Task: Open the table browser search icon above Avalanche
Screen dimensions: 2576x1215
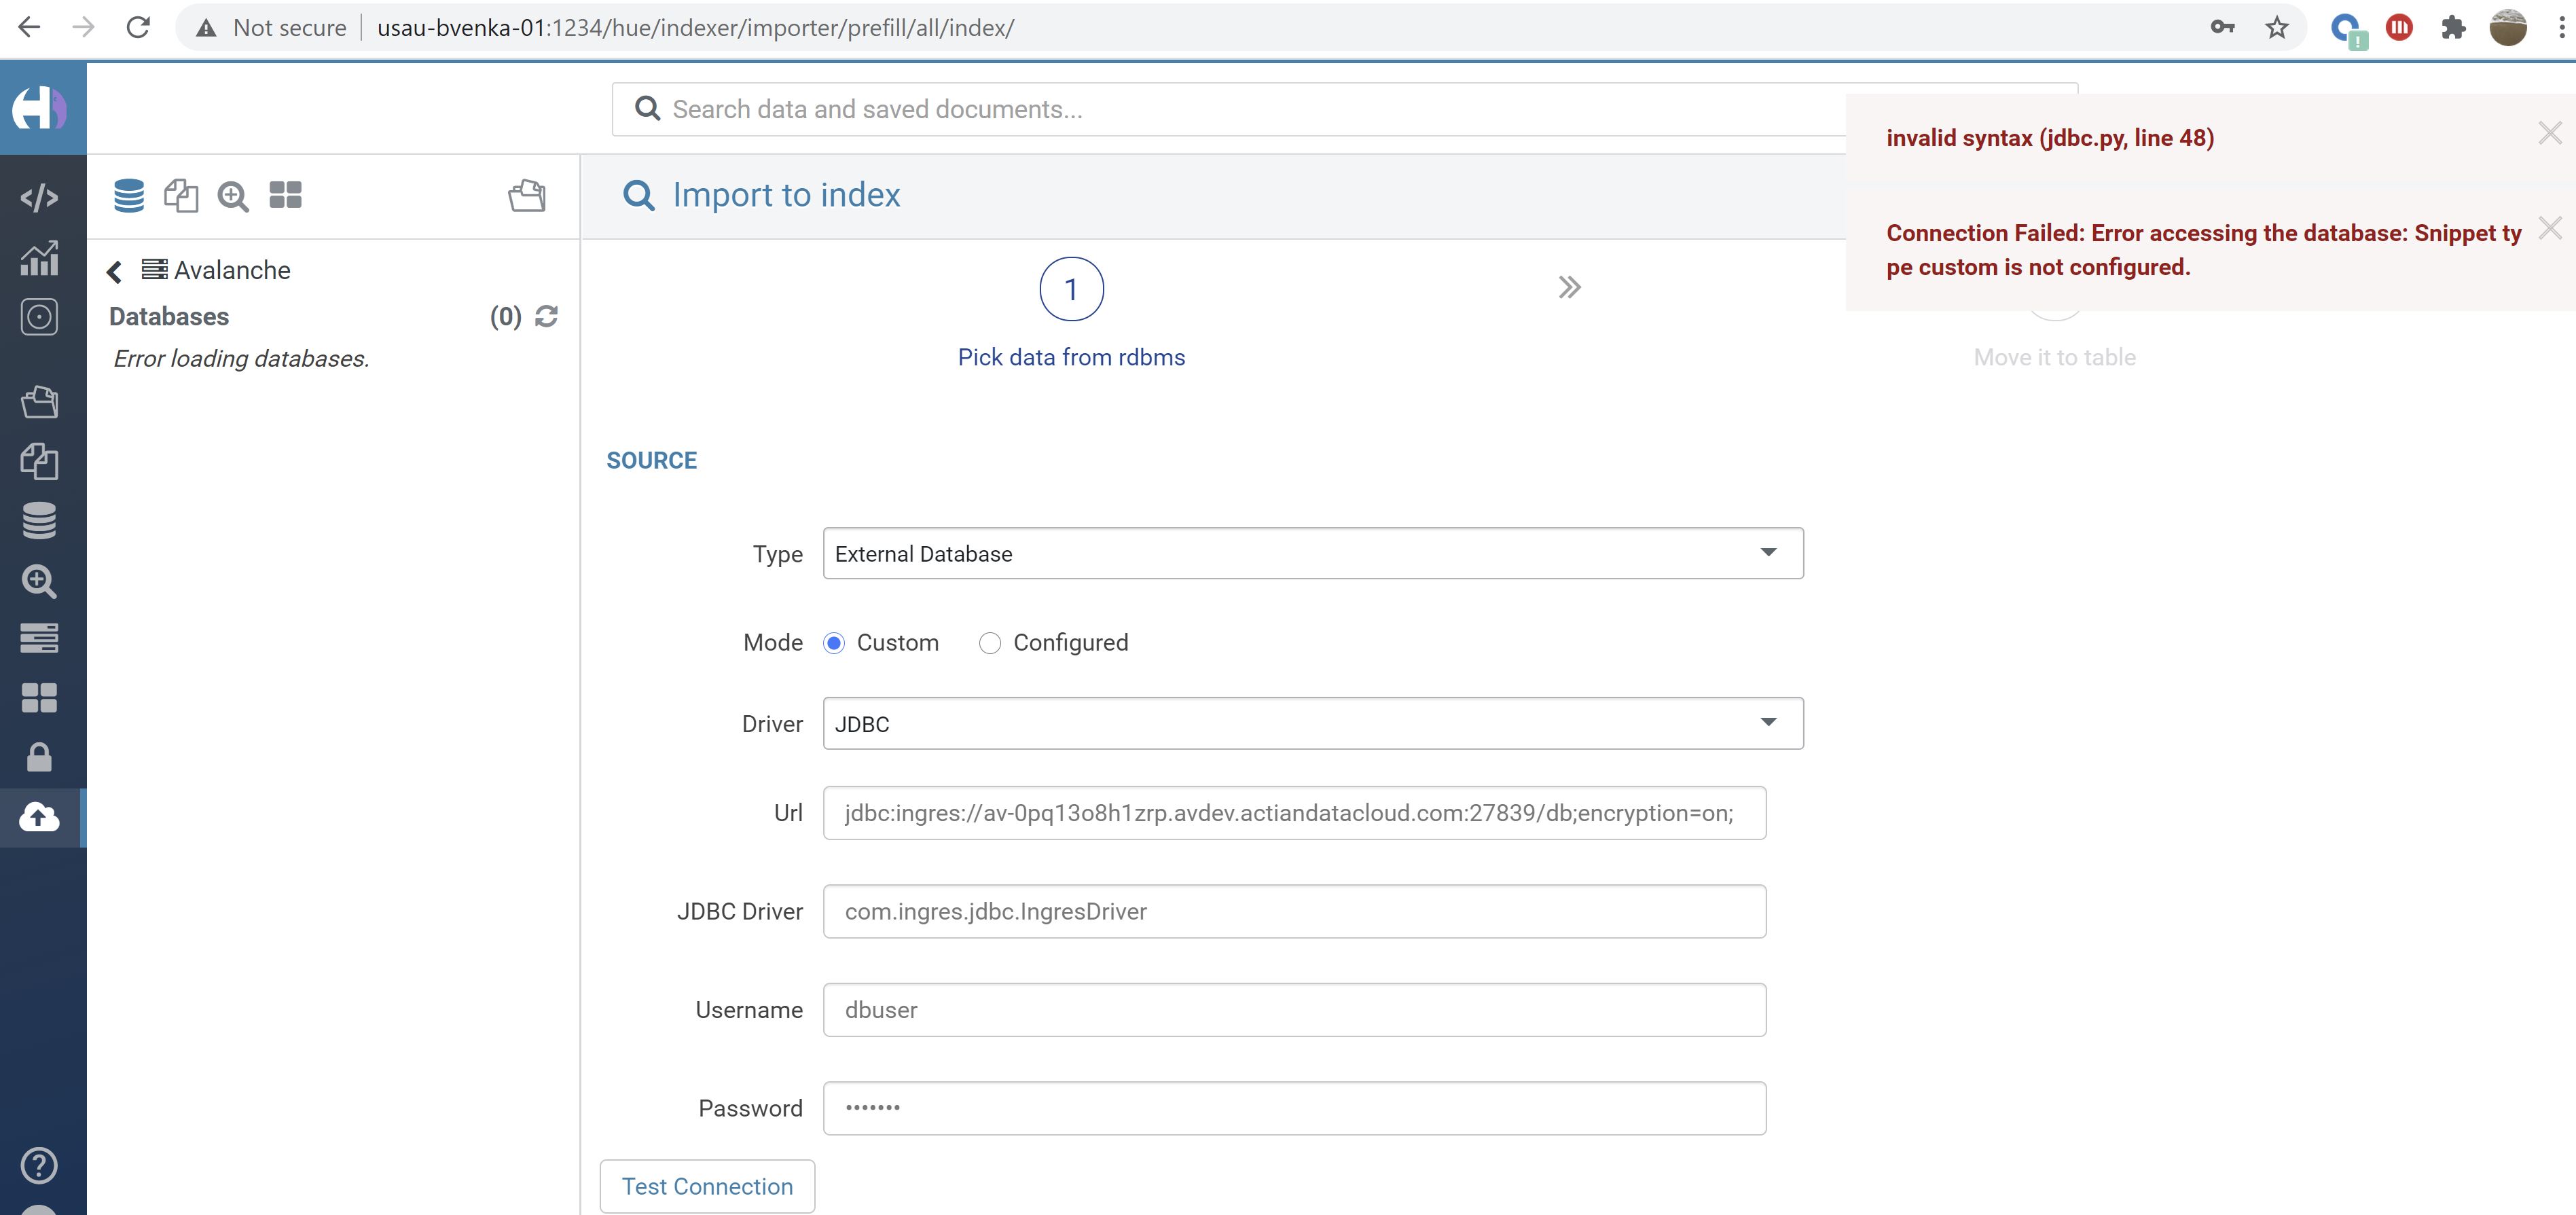Action: [x=232, y=195]
